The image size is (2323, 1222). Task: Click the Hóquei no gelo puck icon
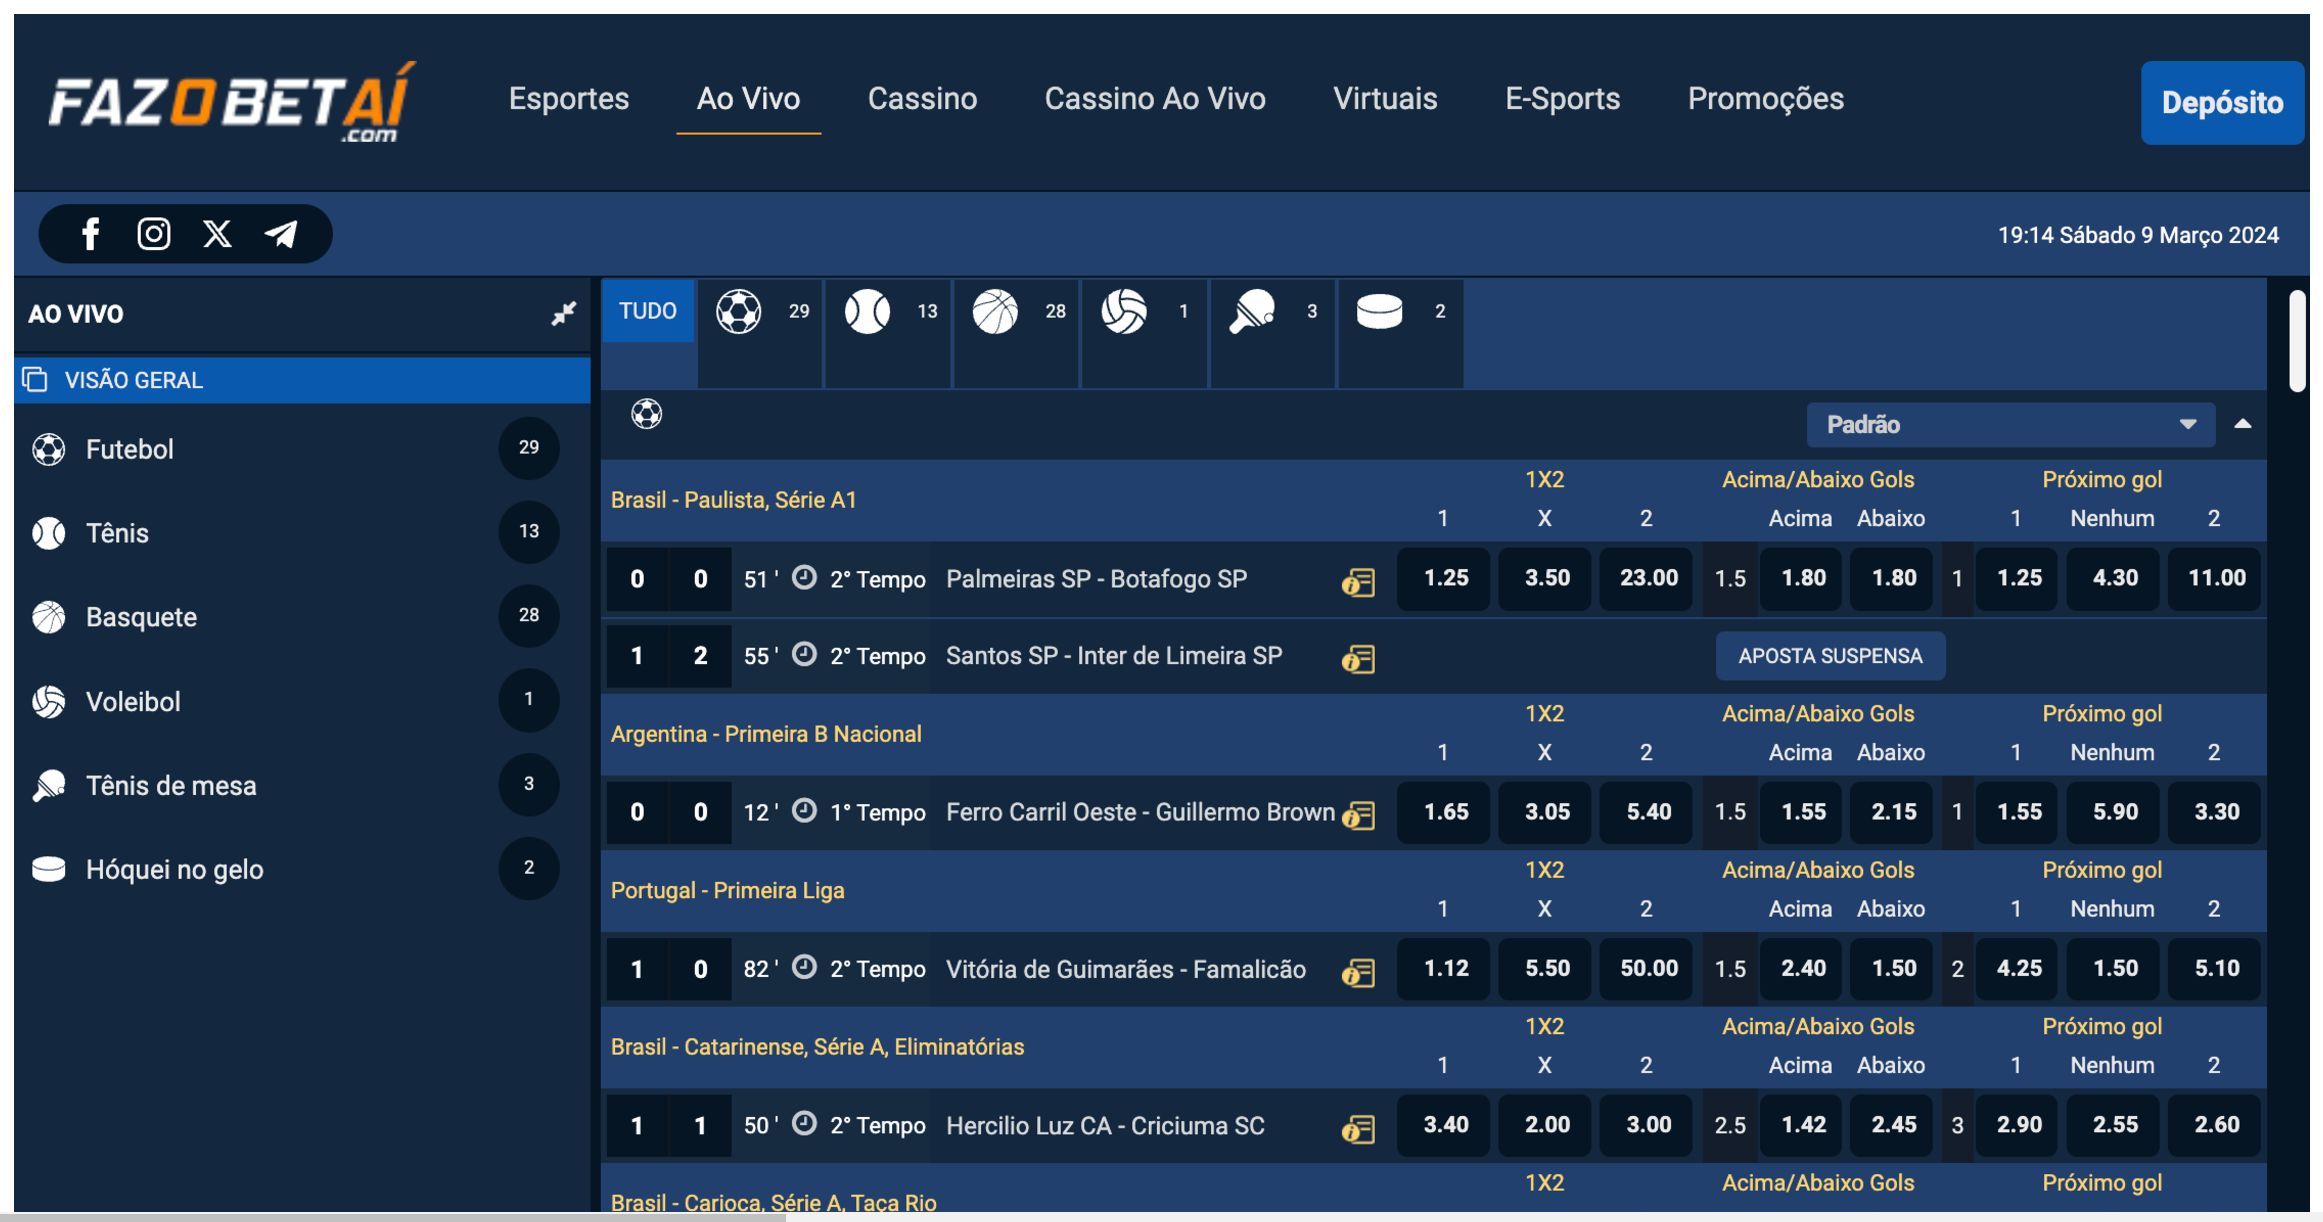coord(49,869)
